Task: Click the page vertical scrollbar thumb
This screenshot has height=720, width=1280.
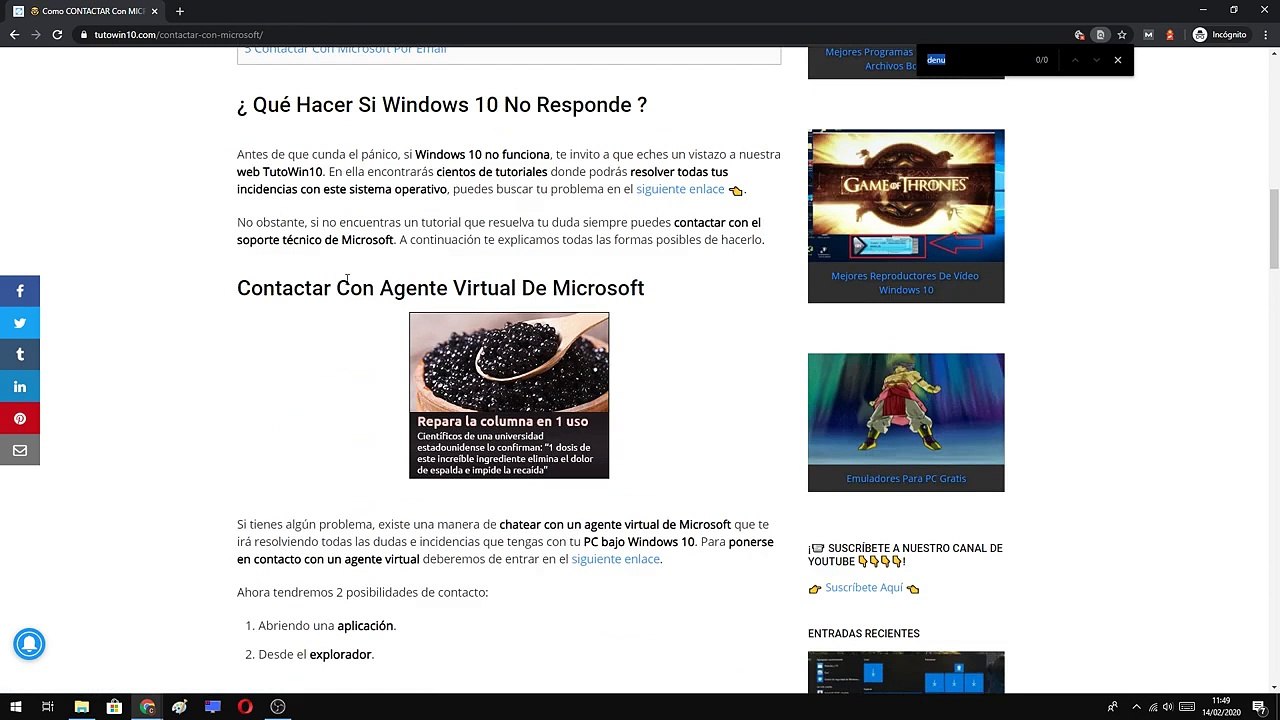Action: pos(1274,228)
